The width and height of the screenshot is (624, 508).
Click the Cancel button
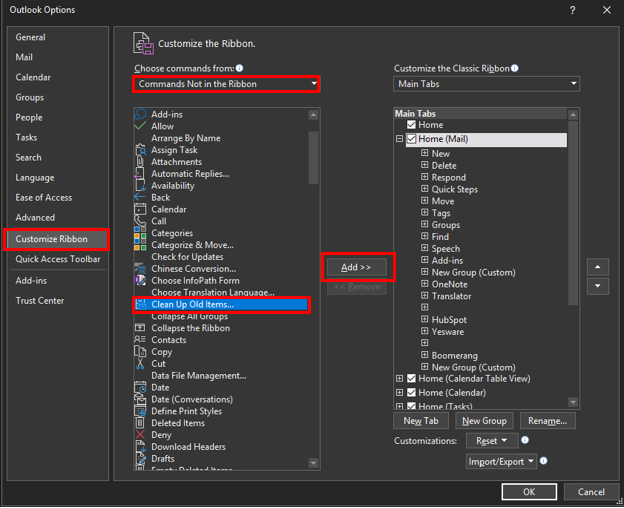click(591, 492)
